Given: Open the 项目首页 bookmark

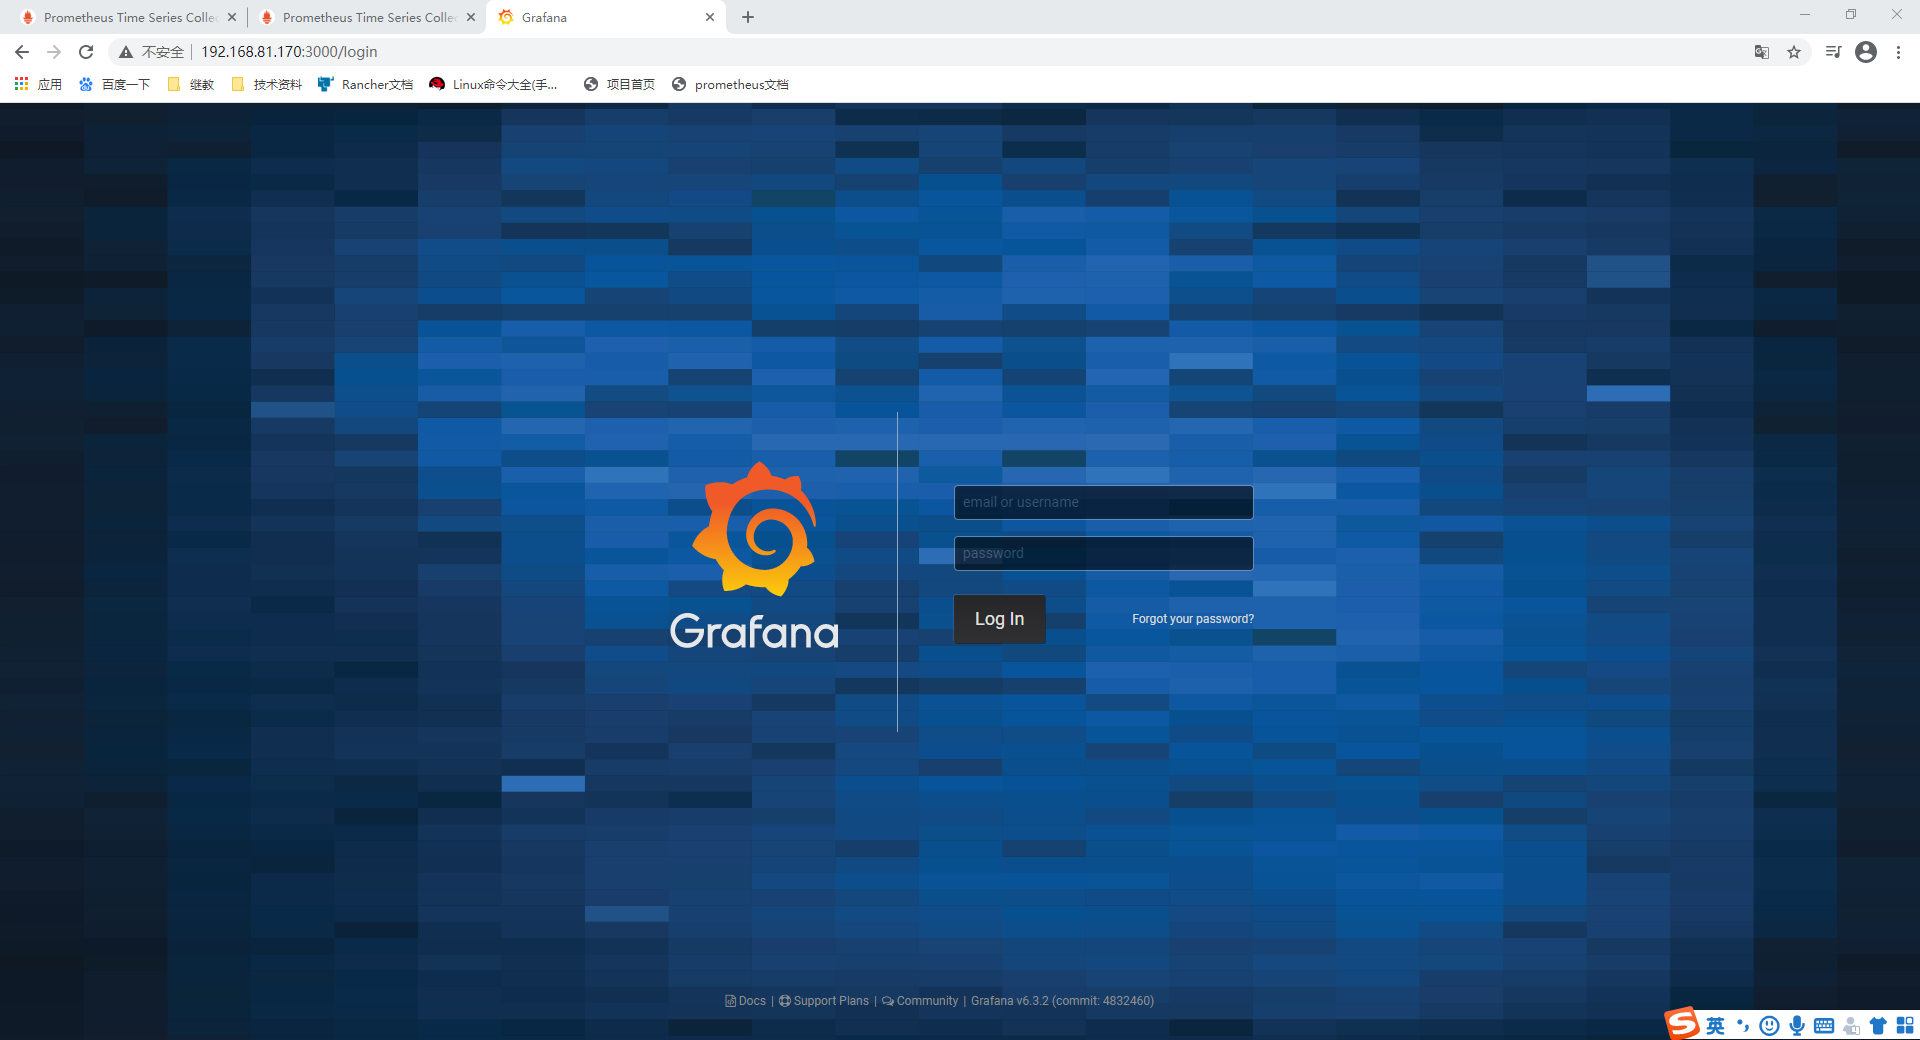Looking at the screenshot, I should 619,85.
